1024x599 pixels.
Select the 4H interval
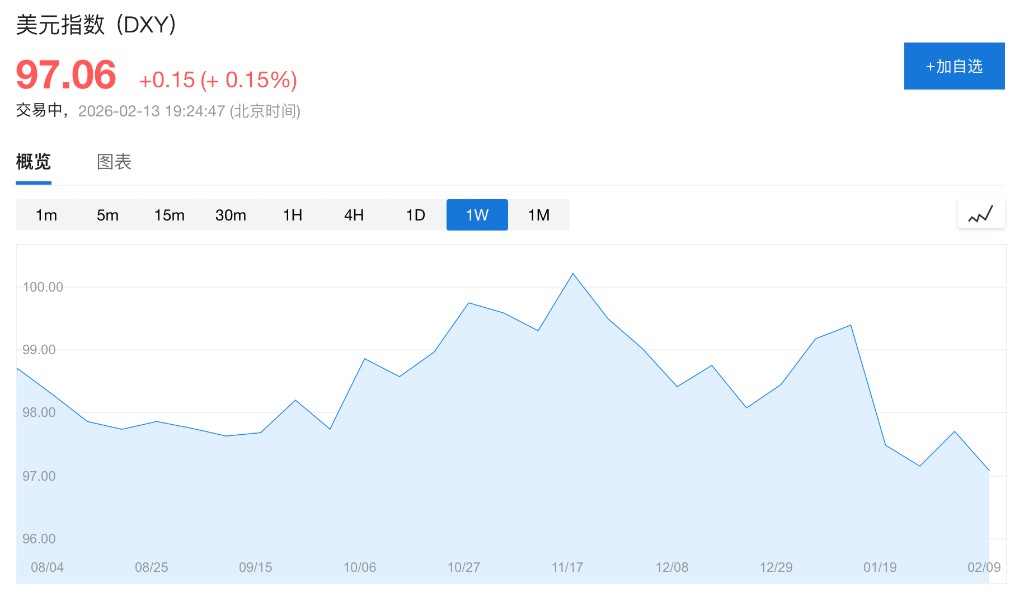pos(354,215)
